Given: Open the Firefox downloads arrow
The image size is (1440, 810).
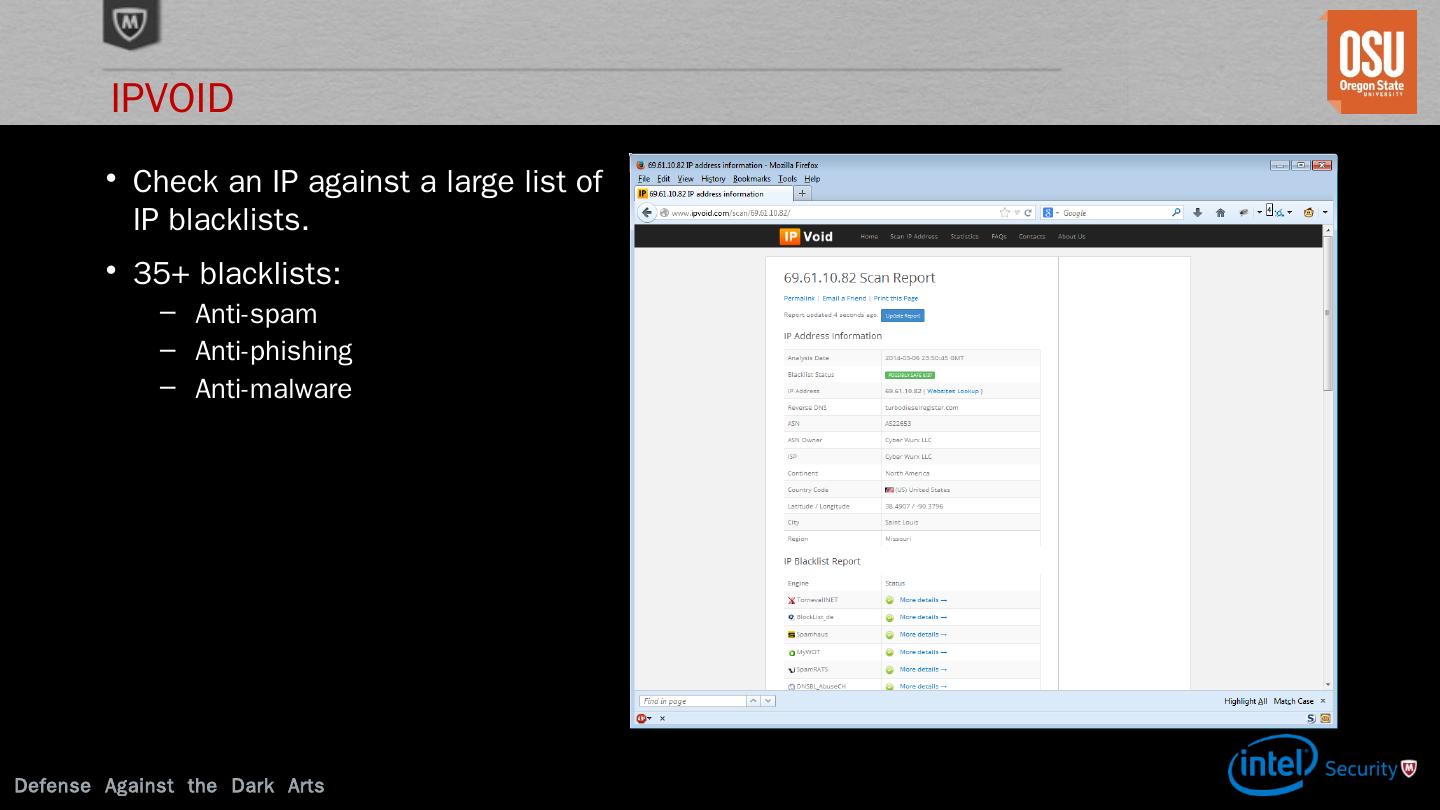Looking at the screenshot, I should tap(1198, 212).
